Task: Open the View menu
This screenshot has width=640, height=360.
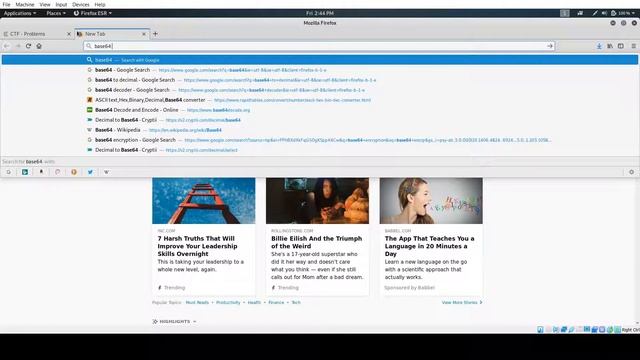Action: point(45,4)
